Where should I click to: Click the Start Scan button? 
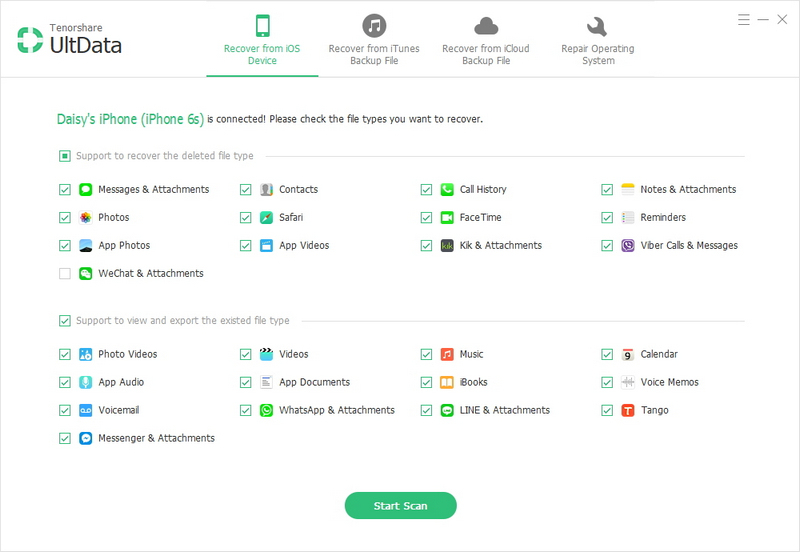pyautogui.click(x=401, y=506)
